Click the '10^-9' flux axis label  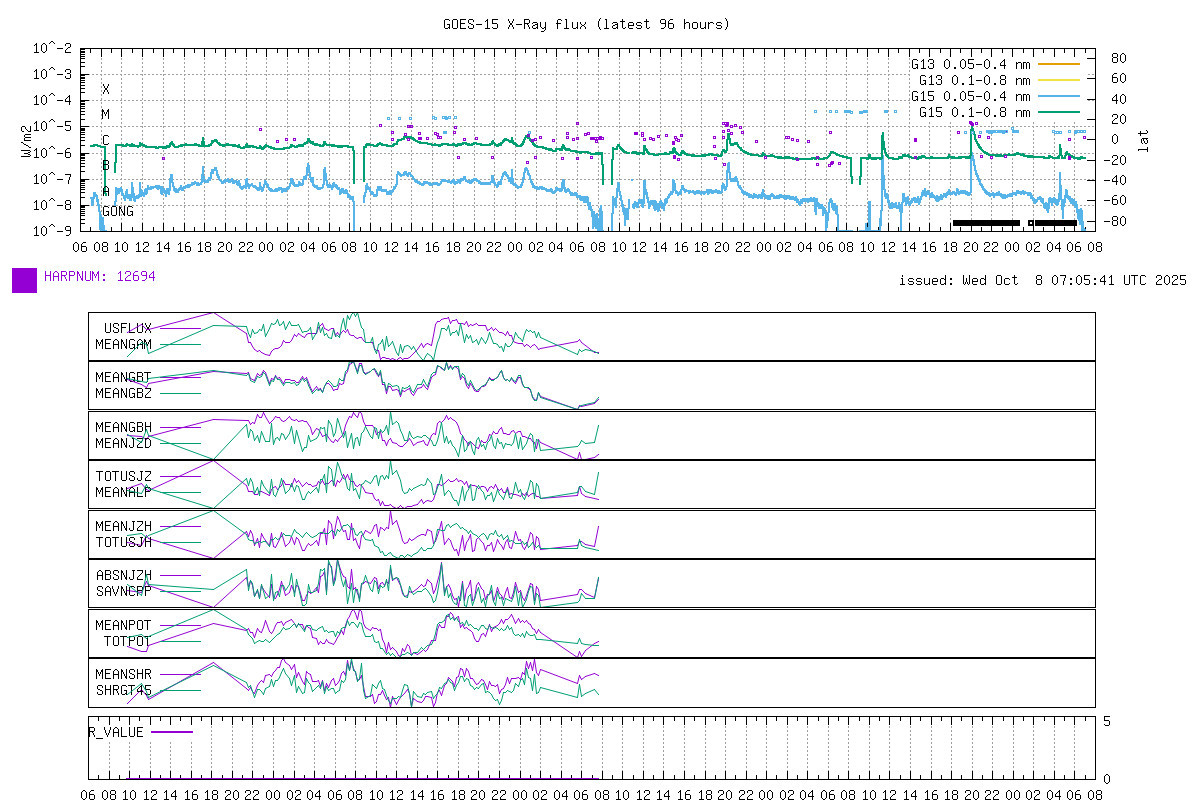[x=52, y=230]
